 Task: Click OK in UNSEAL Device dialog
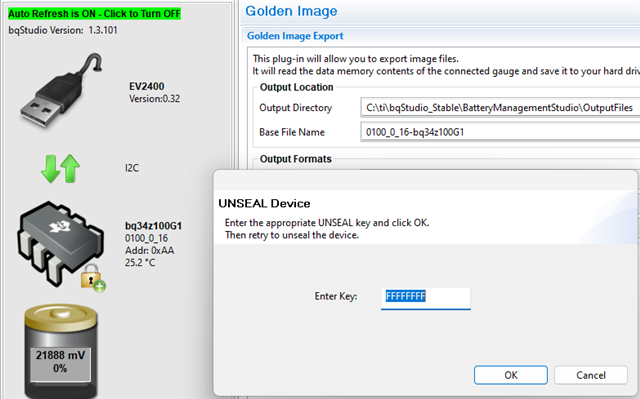(x=511, y=375)
